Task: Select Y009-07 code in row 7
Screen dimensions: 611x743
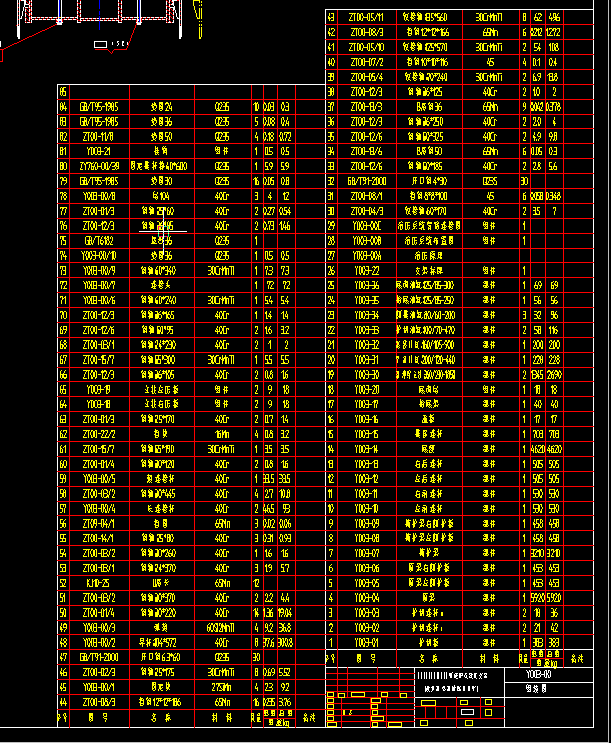Action: [x=366, y=553]
